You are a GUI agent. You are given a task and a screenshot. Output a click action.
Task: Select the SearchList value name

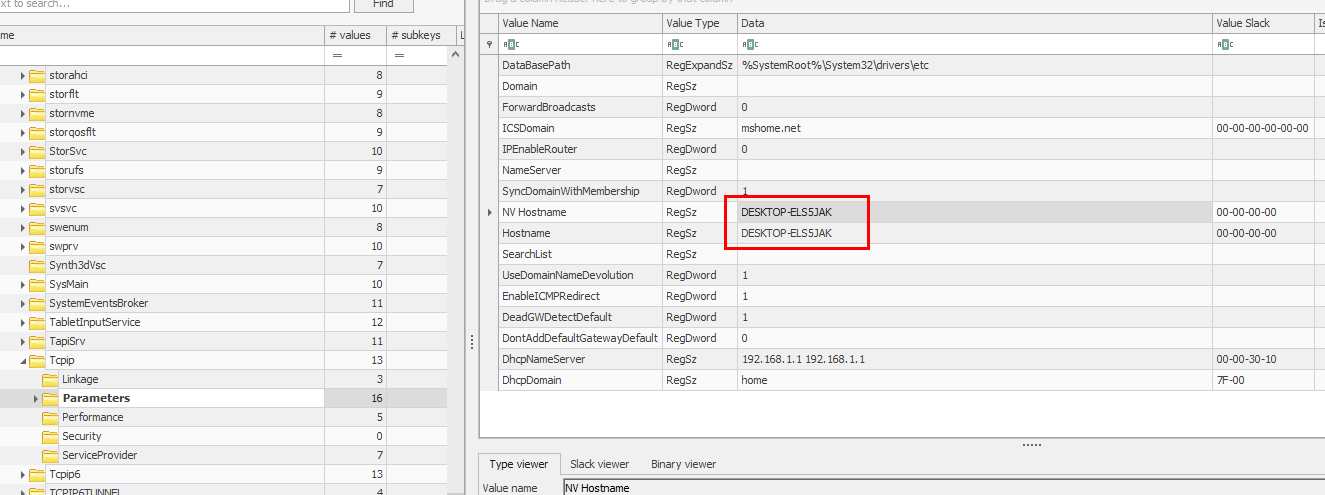tap(527, 255)
